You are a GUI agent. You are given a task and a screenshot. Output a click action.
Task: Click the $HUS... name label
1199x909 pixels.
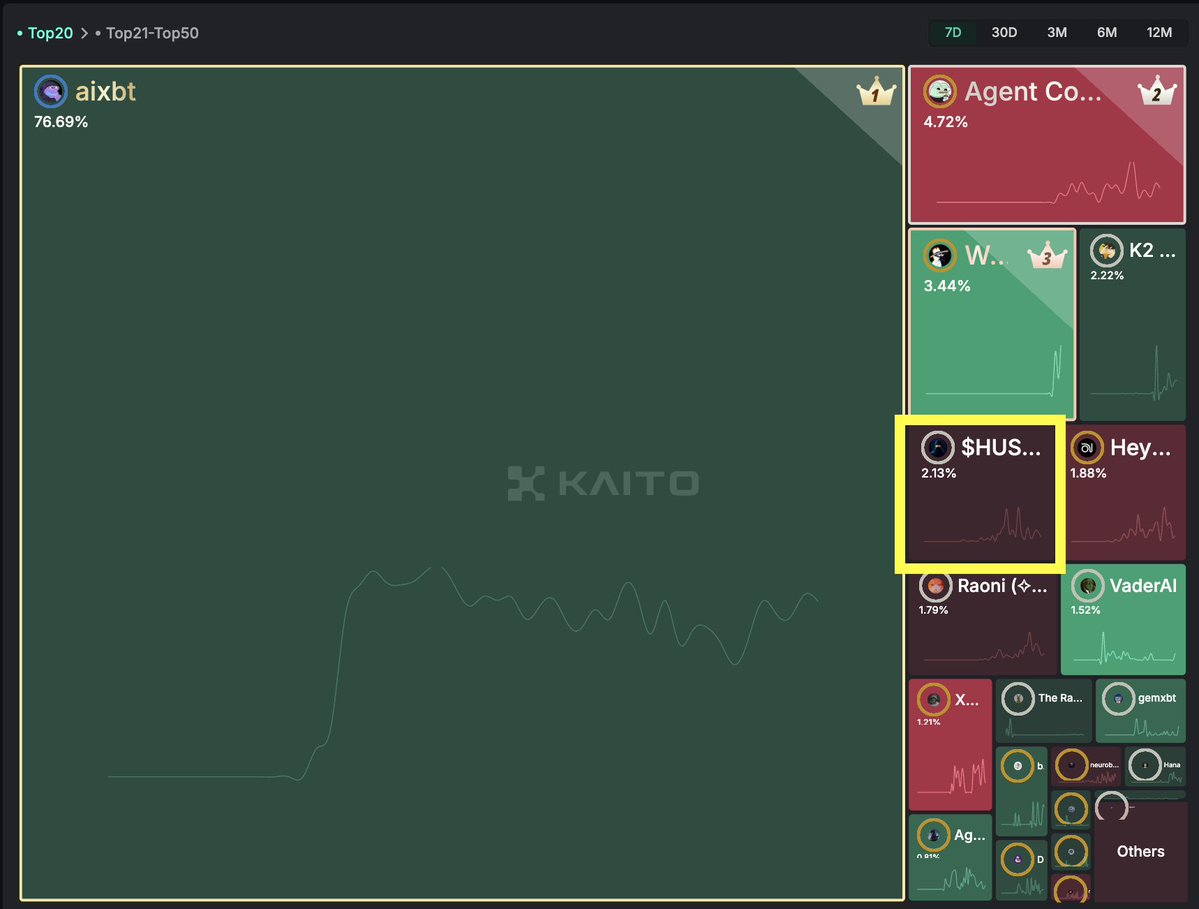coord(1001,447)
